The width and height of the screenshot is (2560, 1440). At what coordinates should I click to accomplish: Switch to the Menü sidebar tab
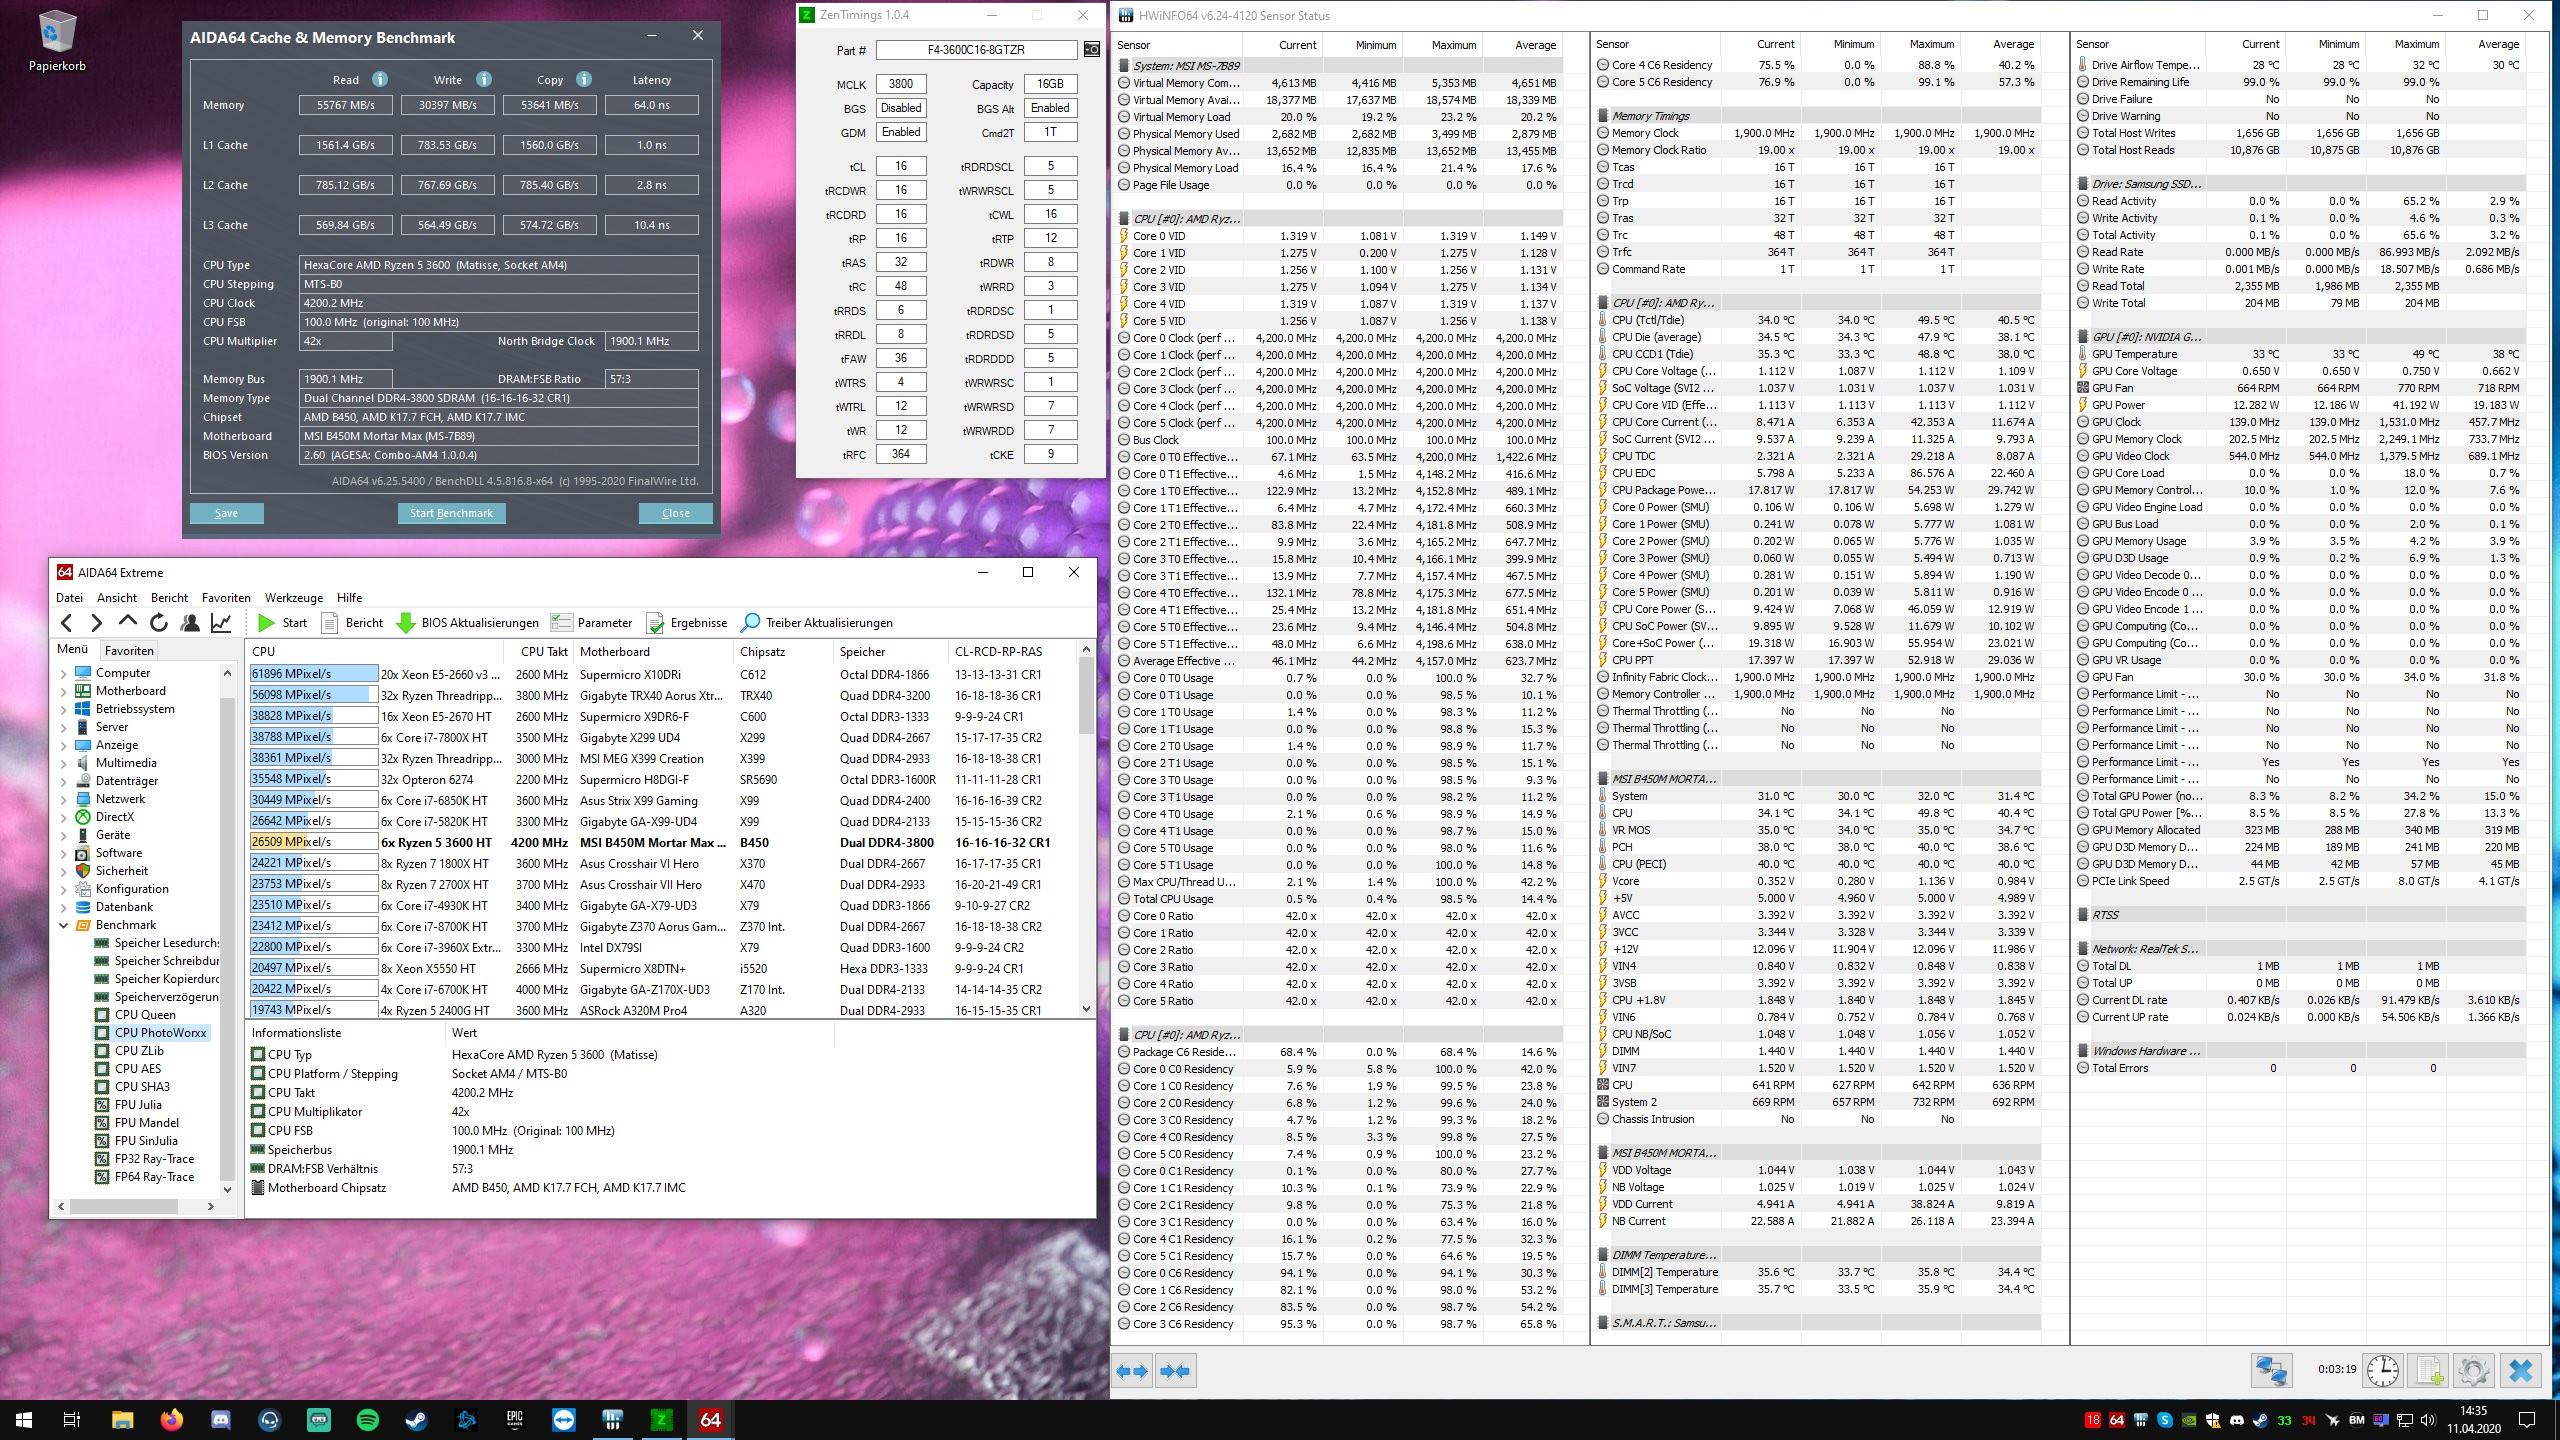(x=72, y=649)
